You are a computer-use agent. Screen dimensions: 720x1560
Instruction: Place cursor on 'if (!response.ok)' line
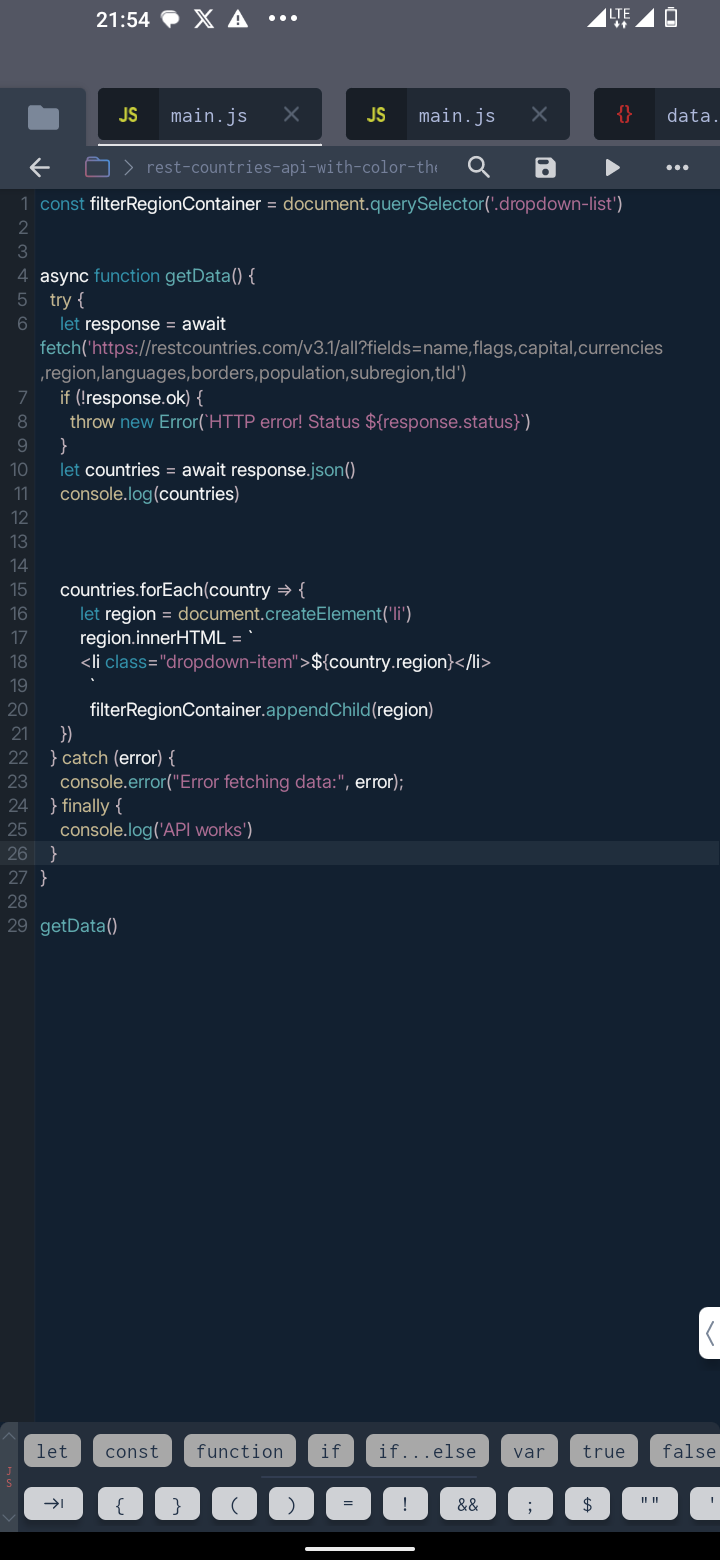[132, 397]
